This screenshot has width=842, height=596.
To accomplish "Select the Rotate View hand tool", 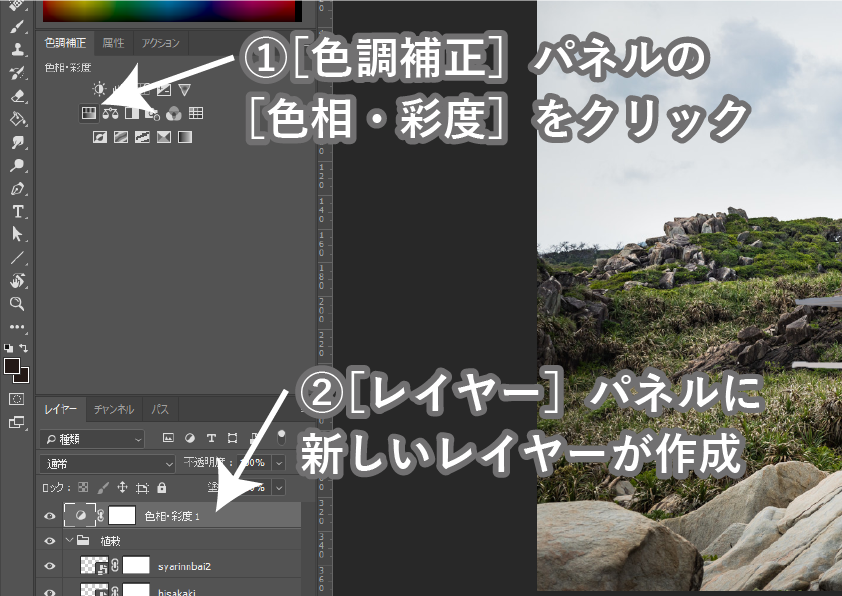I will (17, 281).
